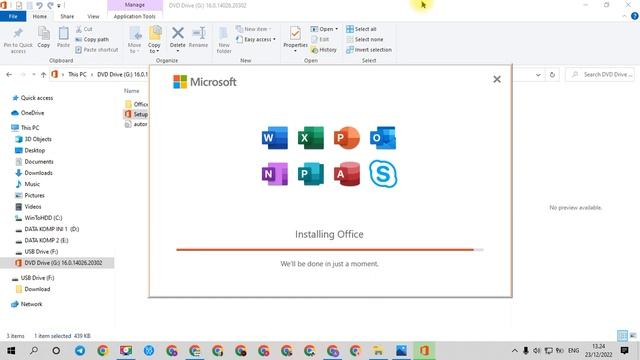Click the Excel icon in Office installer
This screenshot has height=360, width=640.
pos(311,138)
